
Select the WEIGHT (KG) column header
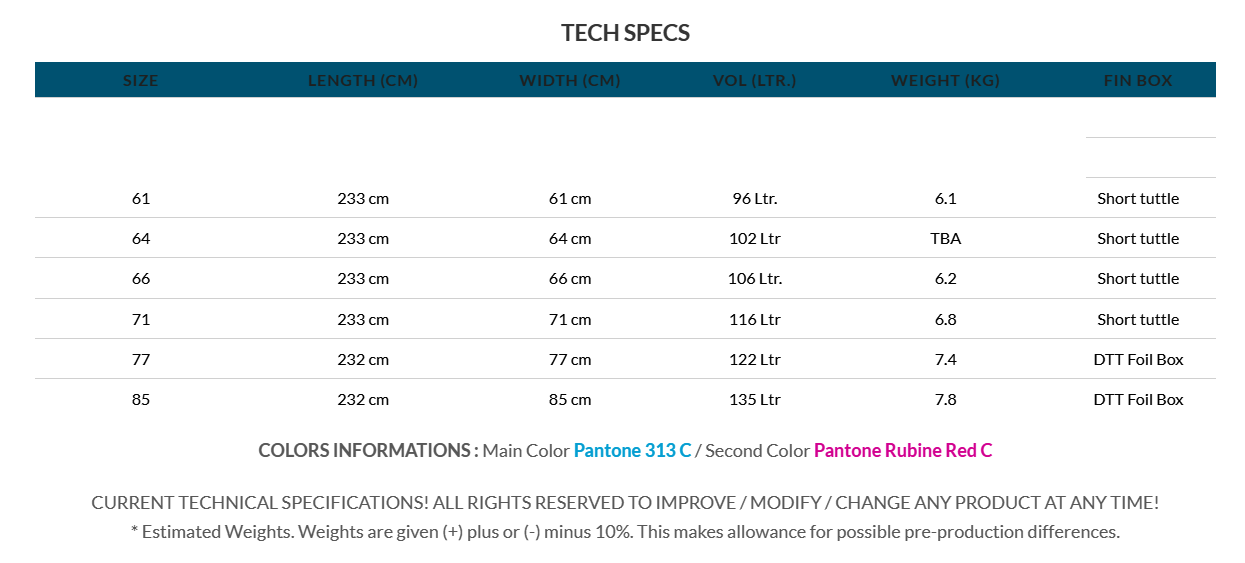[x=945, y=80]
